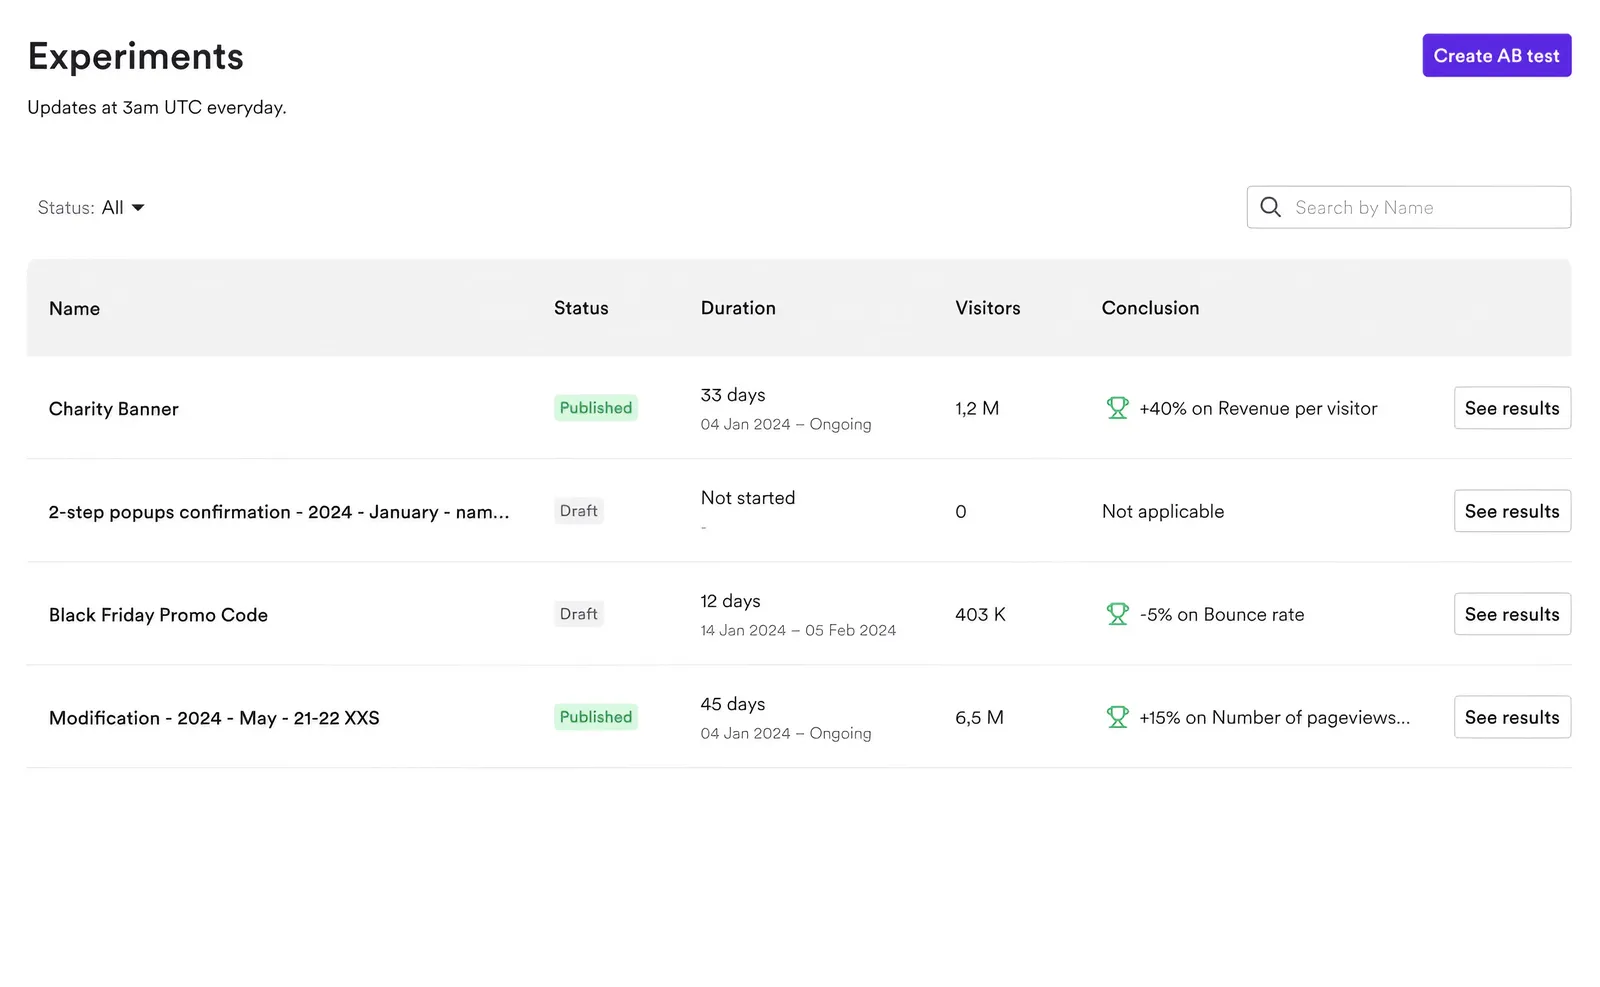Click the Name column header
1600x987 pixels.
(x=74, y=308)
